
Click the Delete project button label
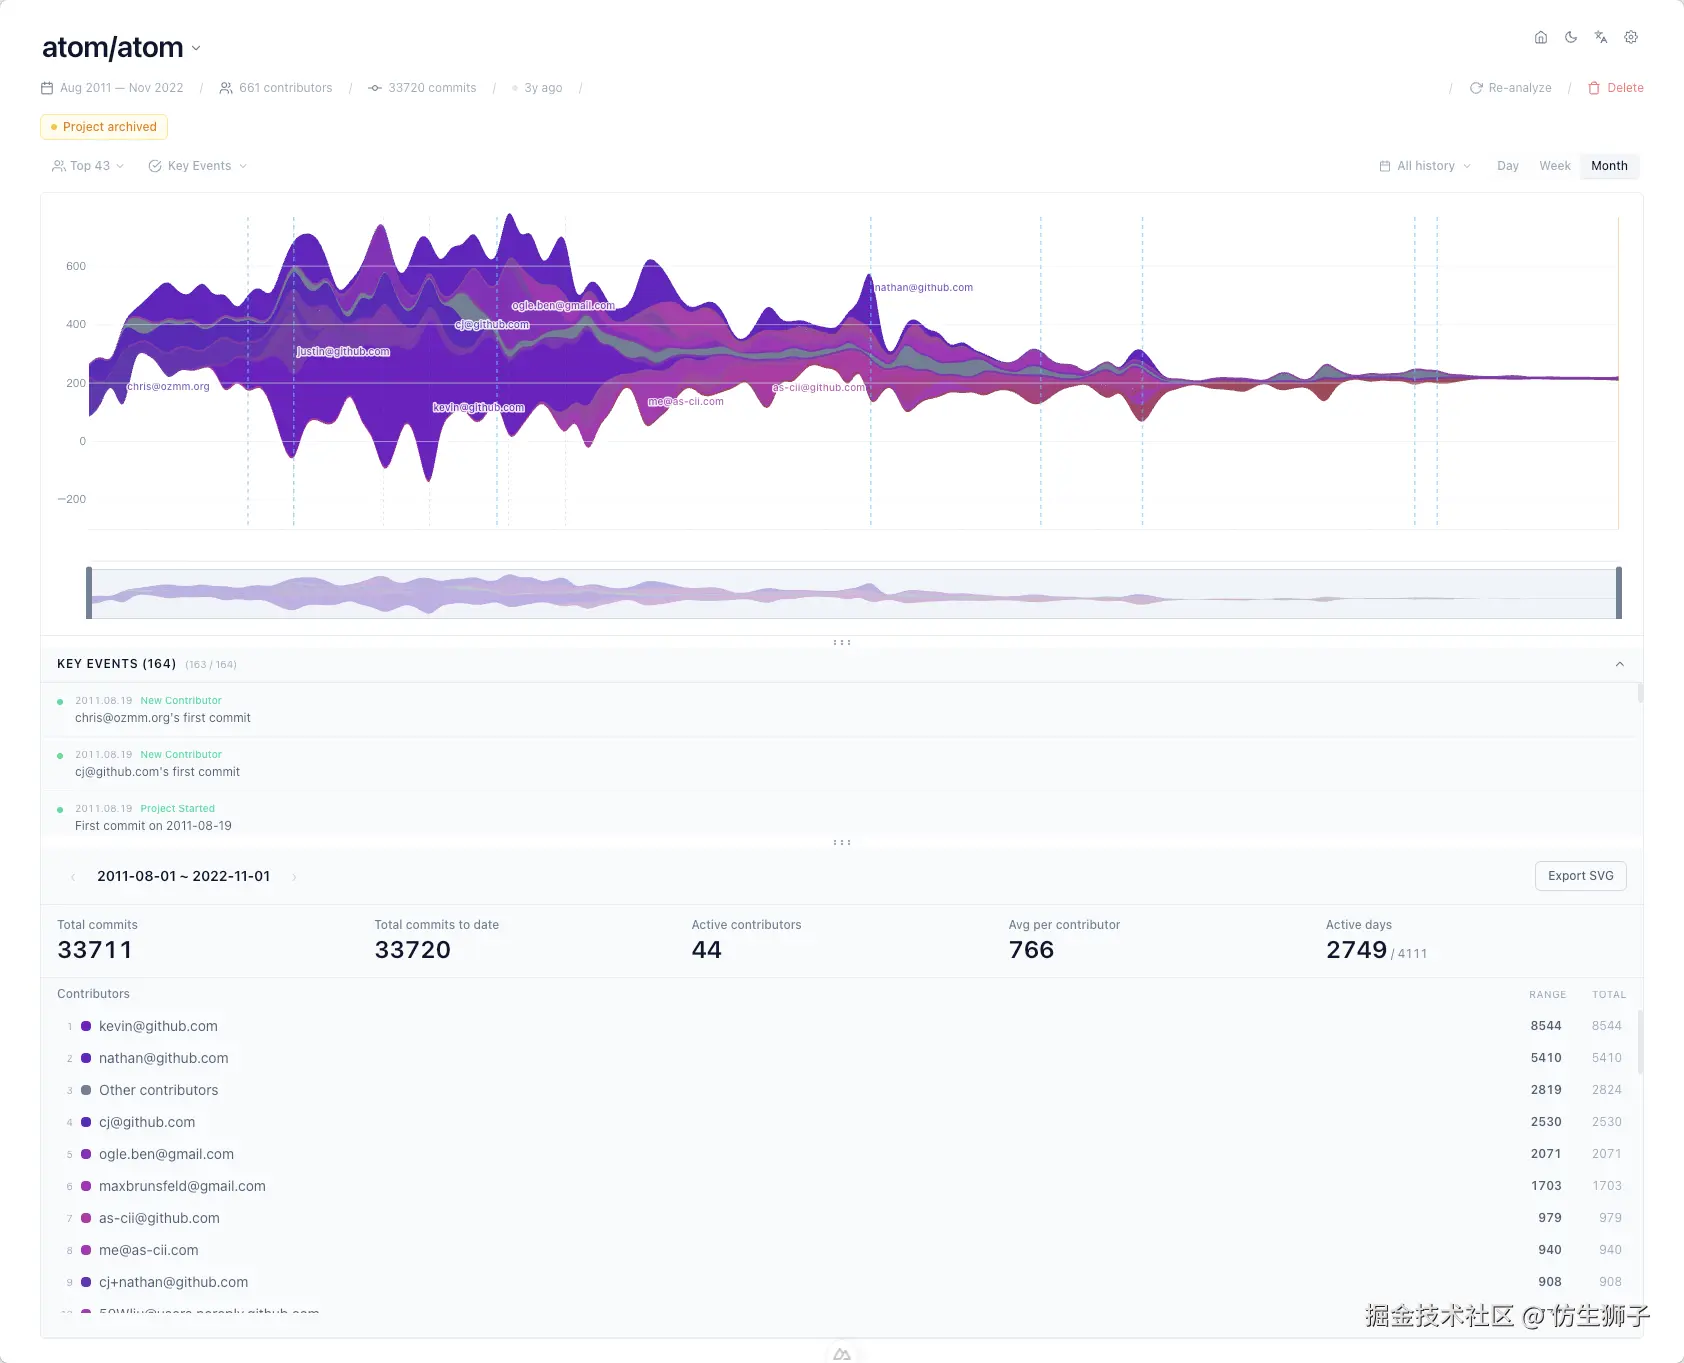(1625, 88)
